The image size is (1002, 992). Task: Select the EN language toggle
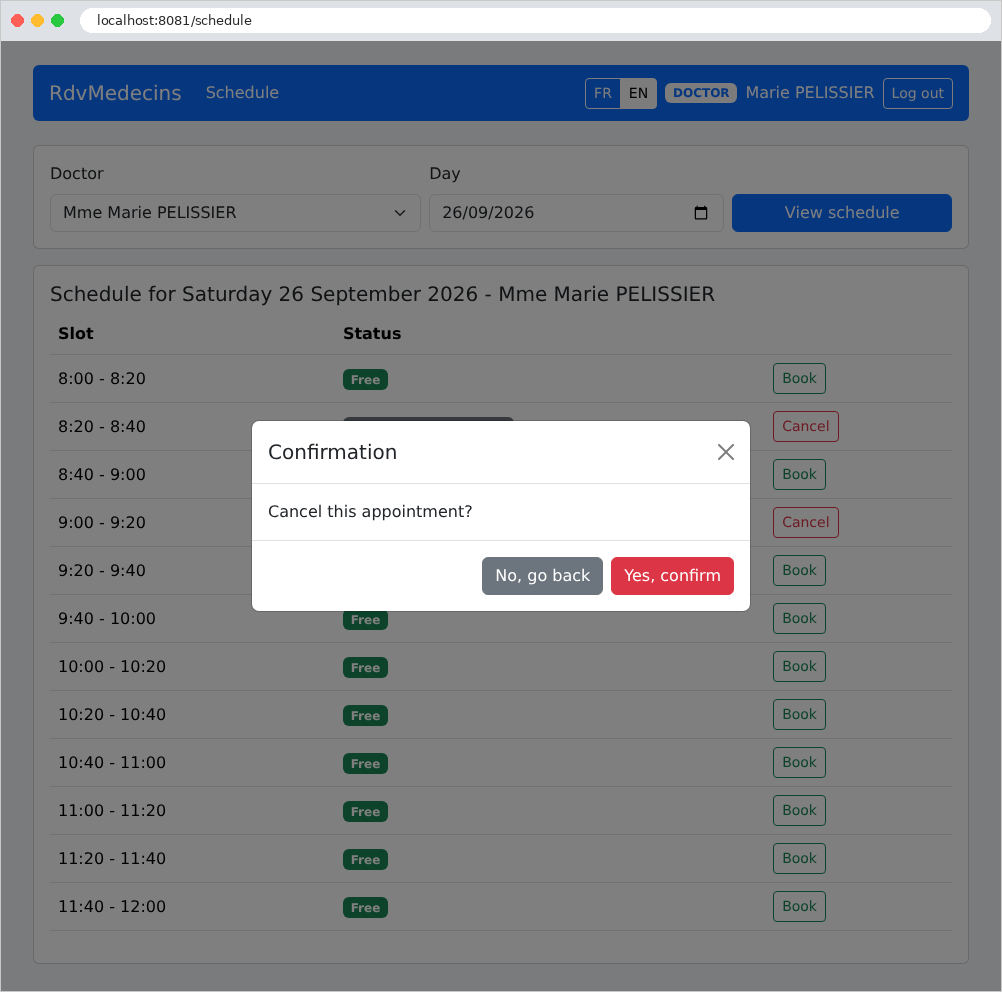click(638, 93)
